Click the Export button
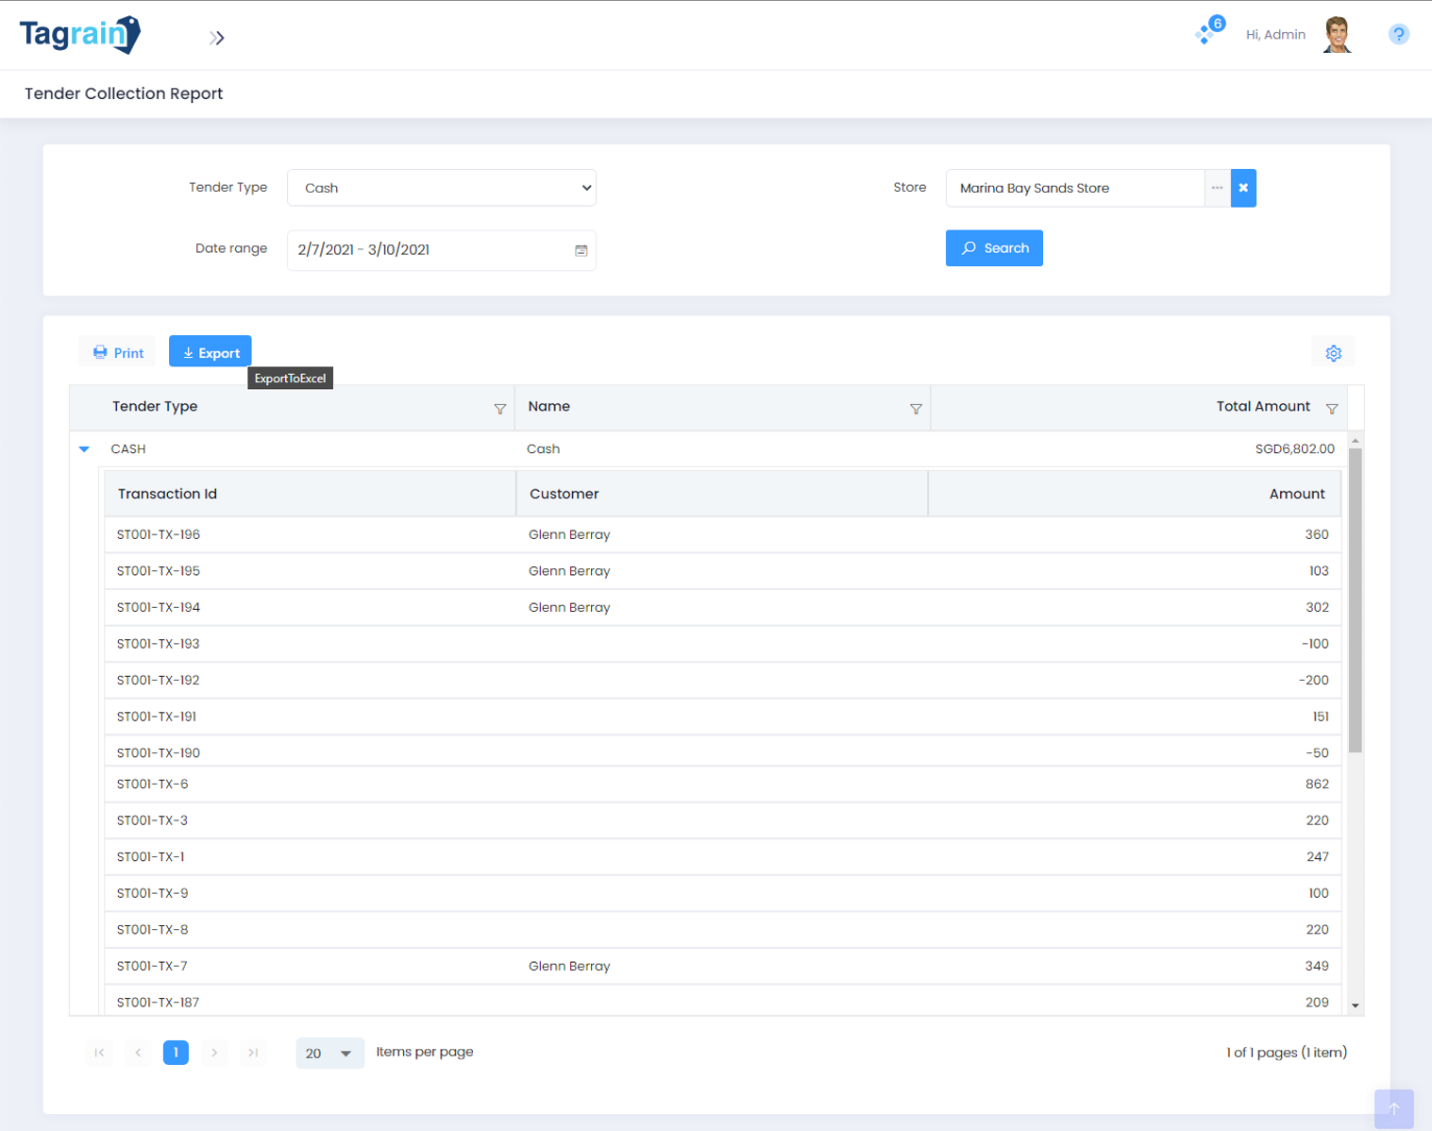Screen dimensions: 1432x1131 (x=210, y=353)
